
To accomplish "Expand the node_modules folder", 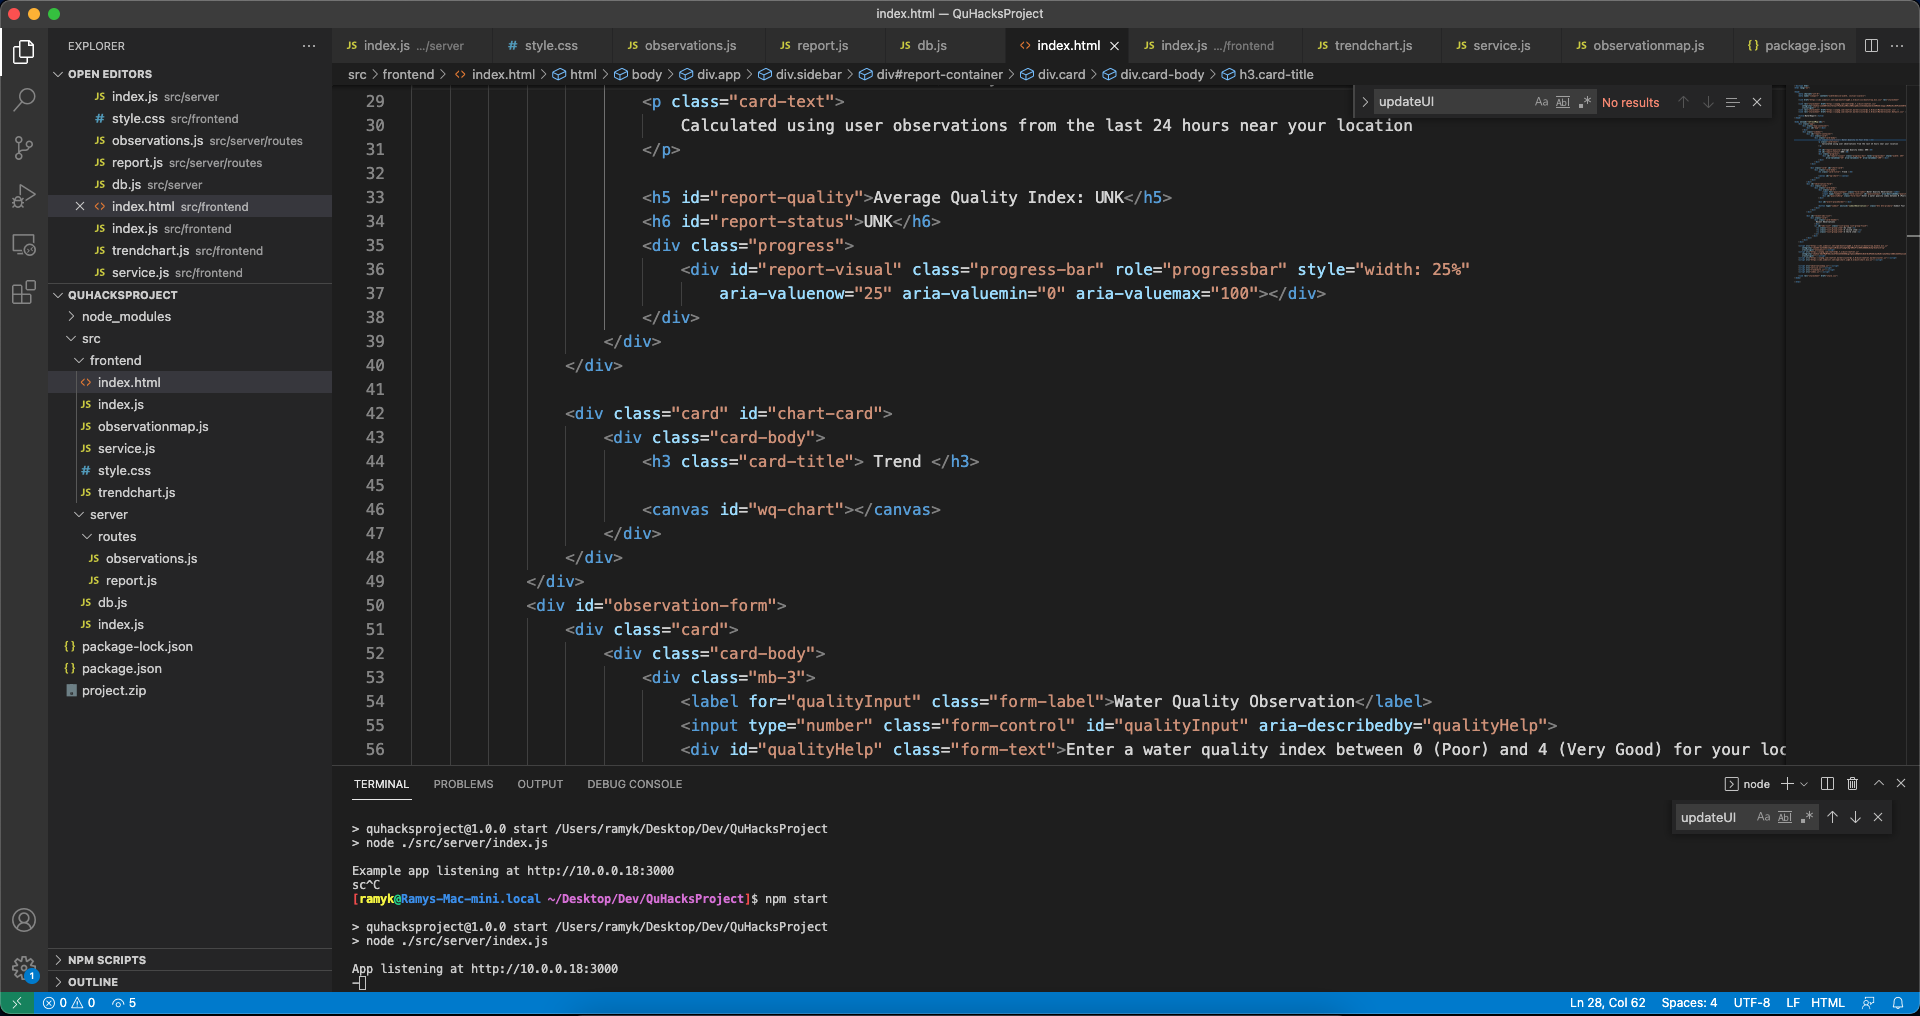I will [126, 317].
